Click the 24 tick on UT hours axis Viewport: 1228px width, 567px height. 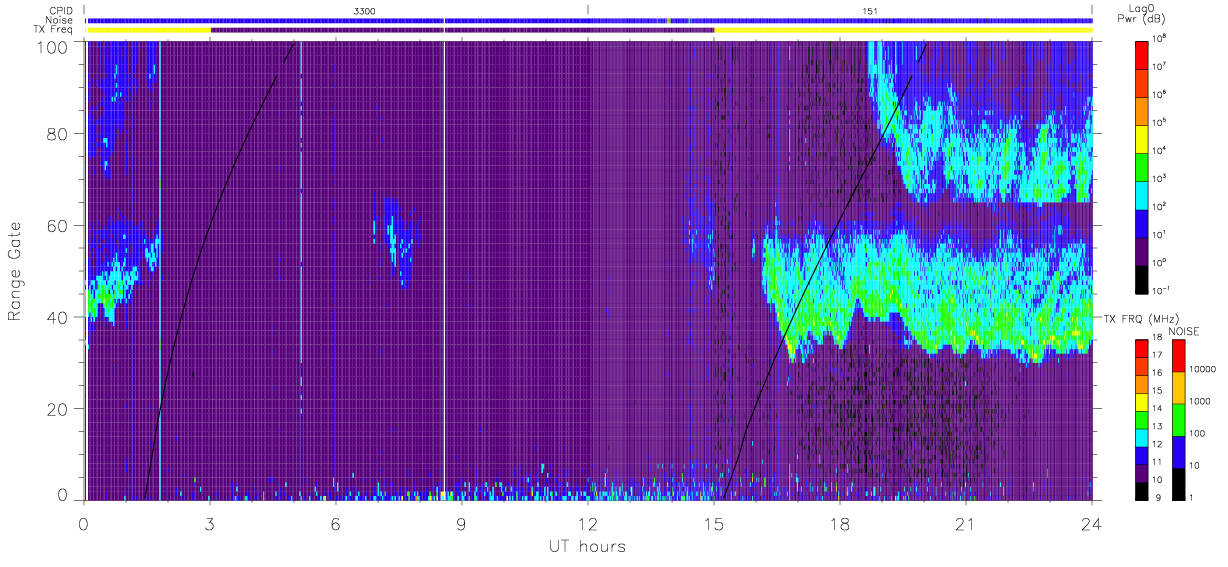(x=1091, y=524)
